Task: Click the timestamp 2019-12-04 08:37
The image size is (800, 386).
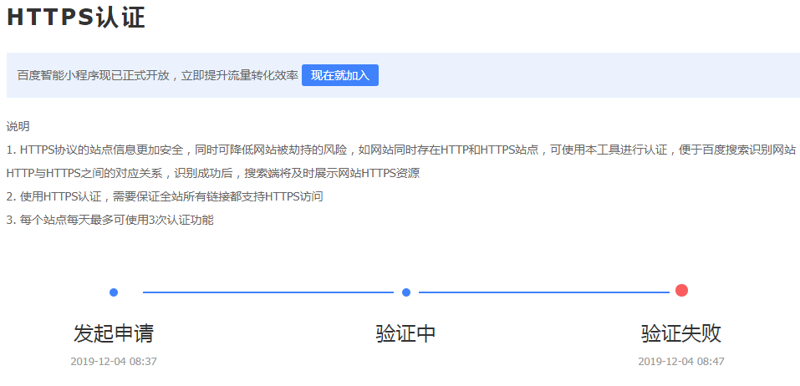Action: pyautogui.click(x=114, y=362)
